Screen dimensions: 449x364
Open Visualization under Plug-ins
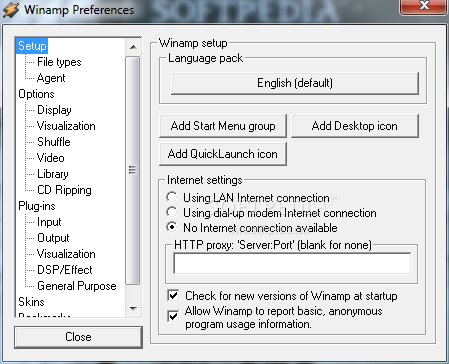66,254
